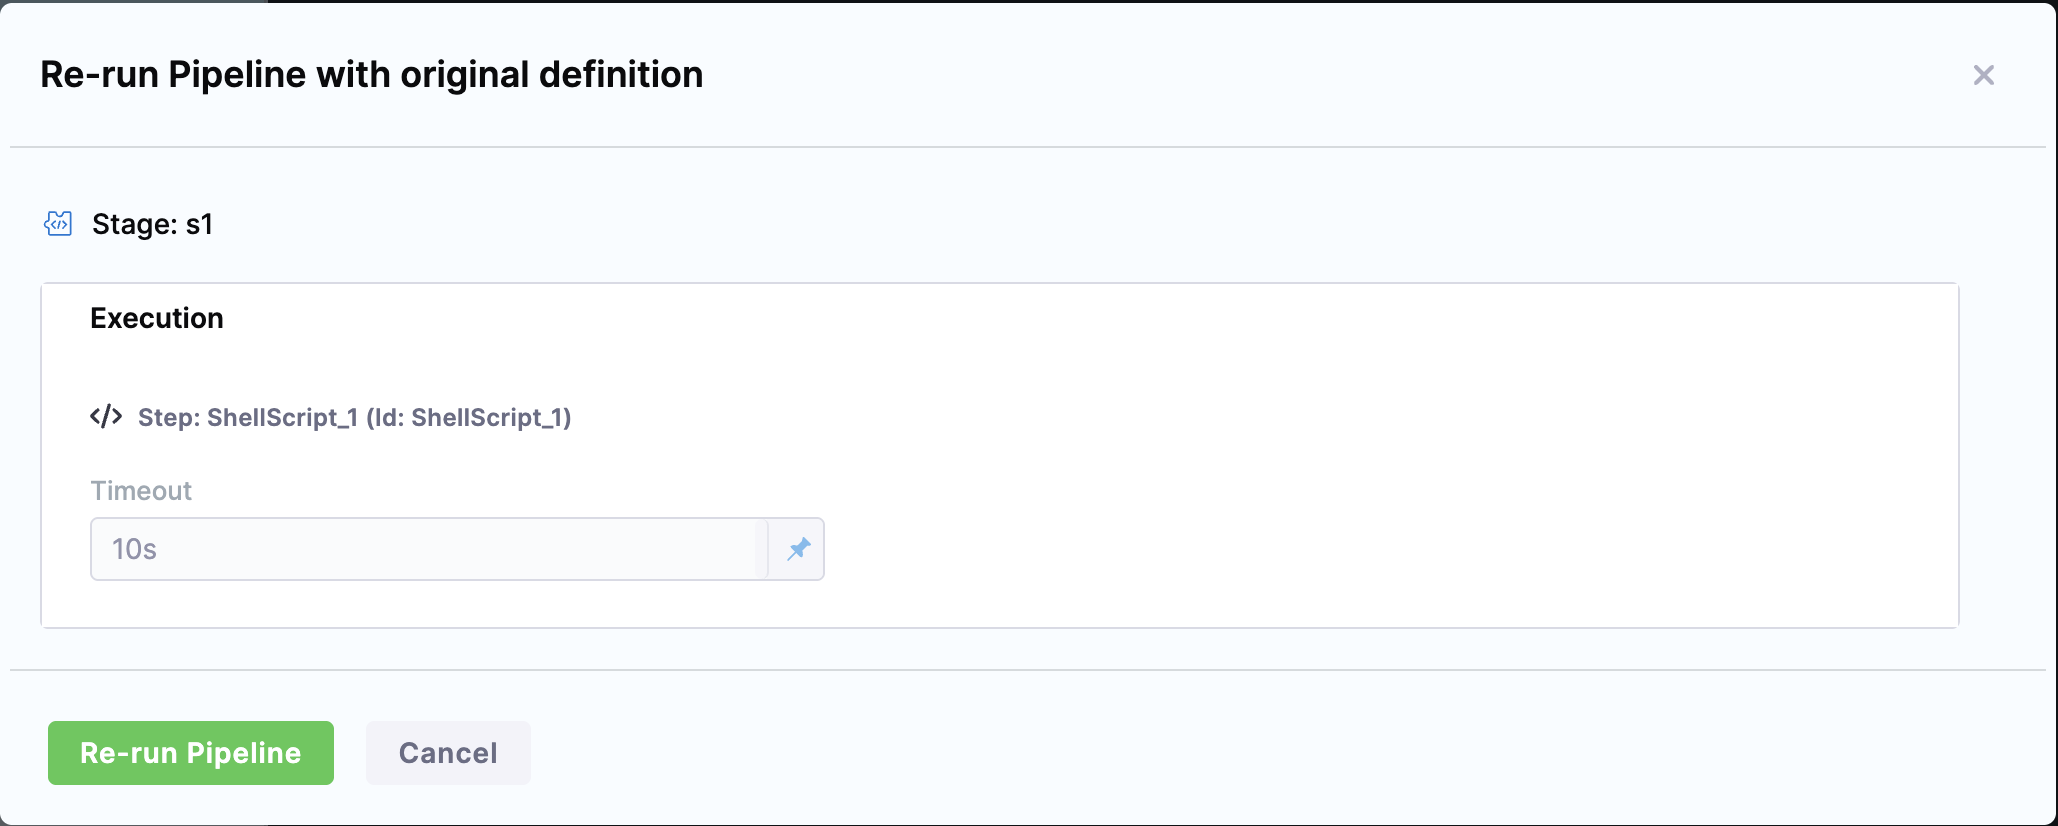Click the '(Id: ShellScript_1)' identifier text
2058x826 pixels.
(469, 417)
